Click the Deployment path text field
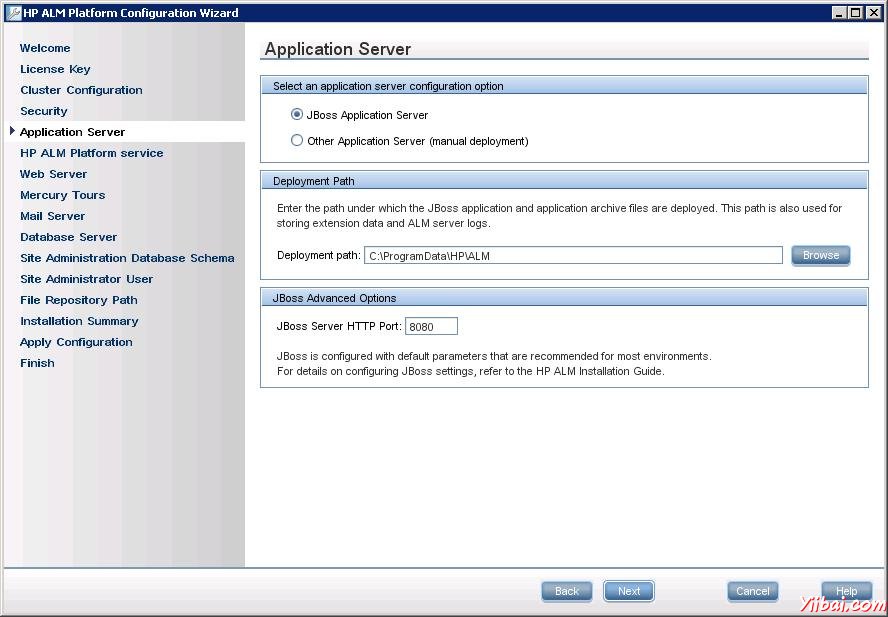Image resolution: width=888 pixels, height=617 pixels. coord(572,256)
